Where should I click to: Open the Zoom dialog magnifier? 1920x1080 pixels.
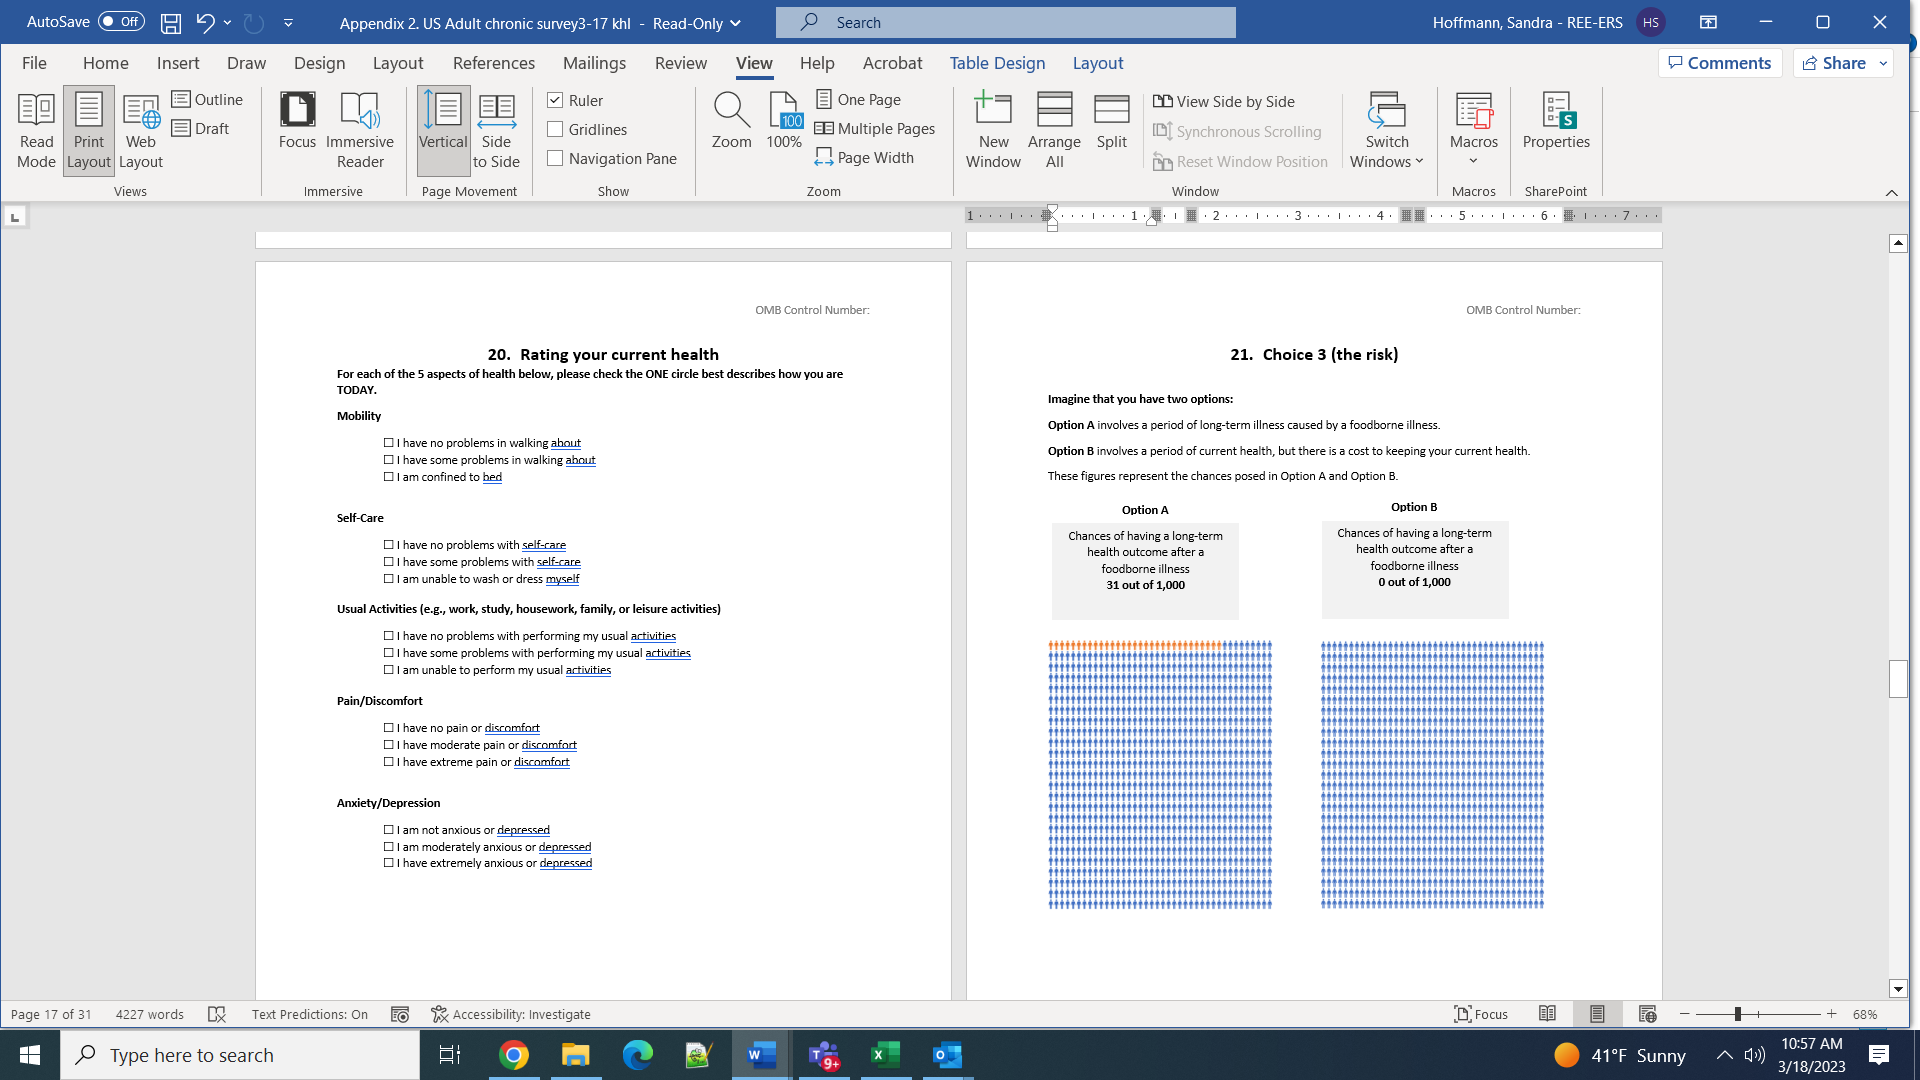tap(731, 120)
